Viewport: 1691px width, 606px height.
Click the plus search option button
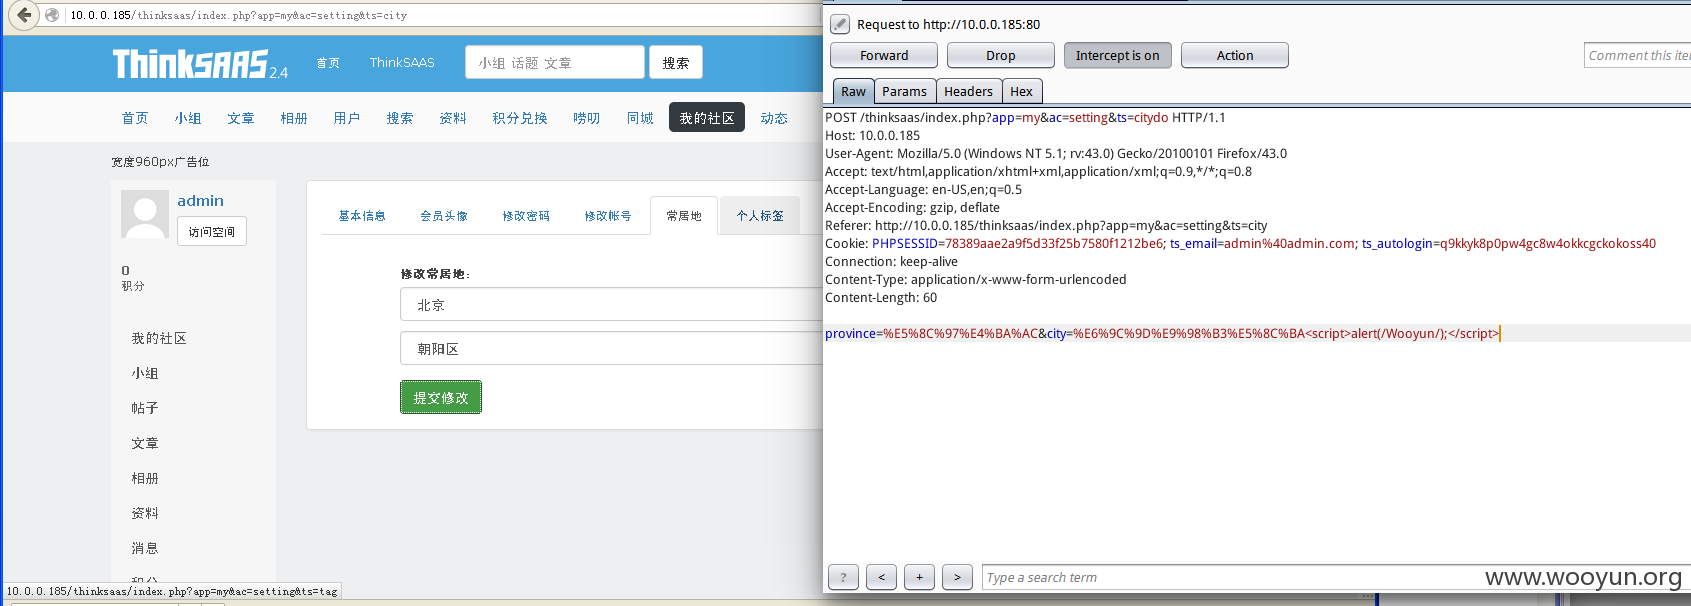pyautogui.click(x=919, y=577)
